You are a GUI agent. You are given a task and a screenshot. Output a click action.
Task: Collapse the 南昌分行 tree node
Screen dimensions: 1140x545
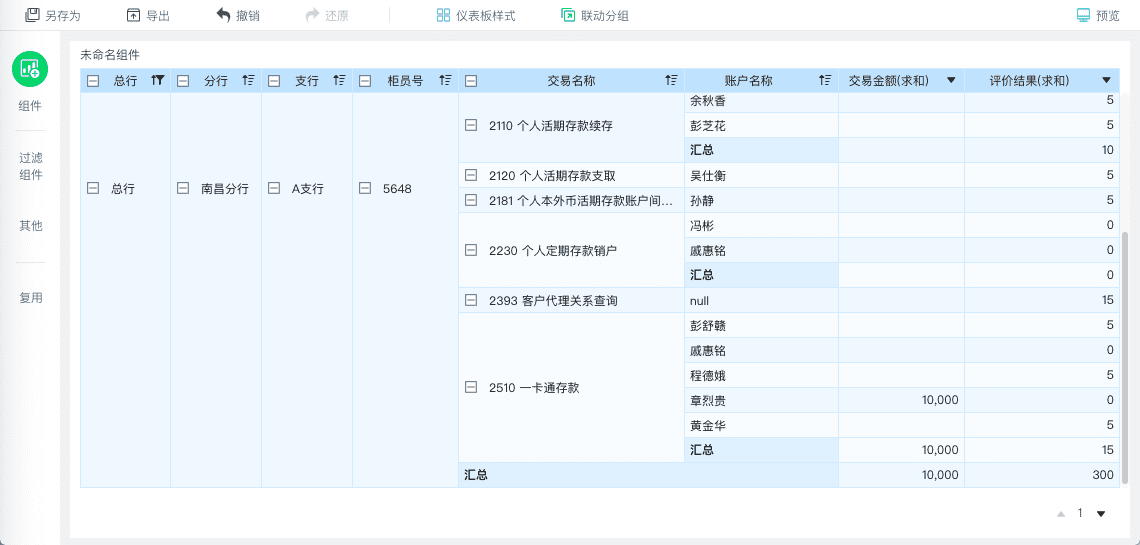[x=183, y=188]
